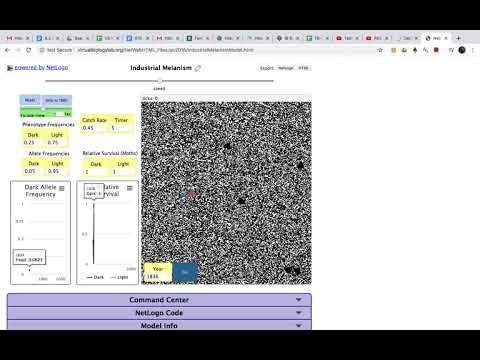Viewport: 480px width, 360px height.
Task: Click the Catch Rate value 0.45
Action: 93,128
